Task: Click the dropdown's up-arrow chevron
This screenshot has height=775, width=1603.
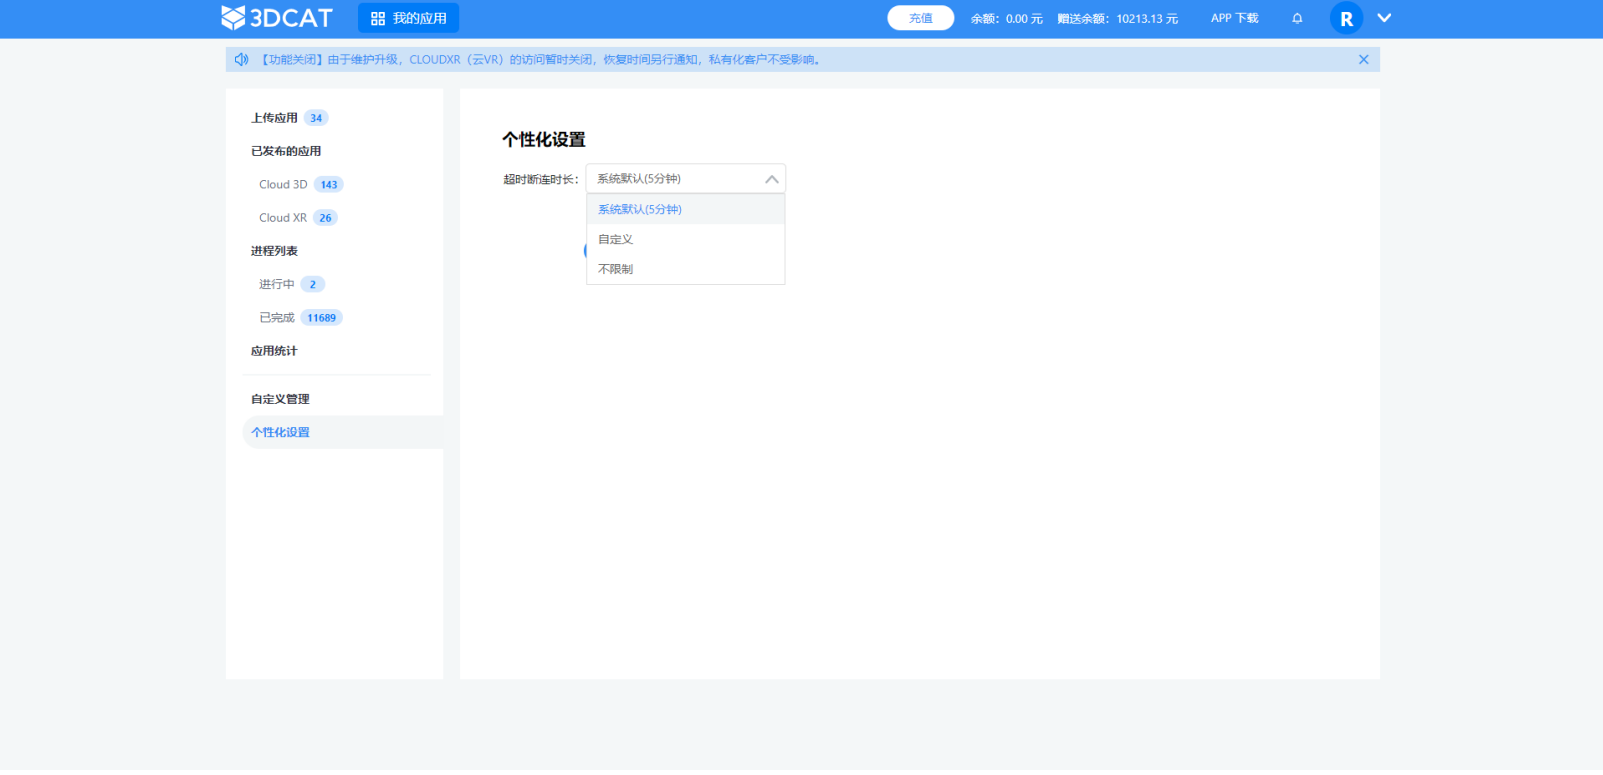Action: (771, 179)
